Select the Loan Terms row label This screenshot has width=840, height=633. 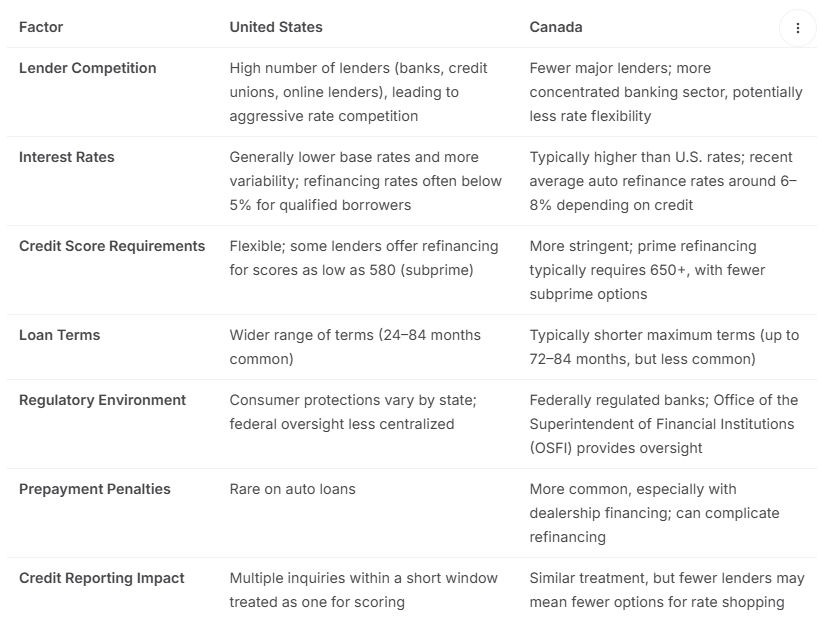pos(60,335)
